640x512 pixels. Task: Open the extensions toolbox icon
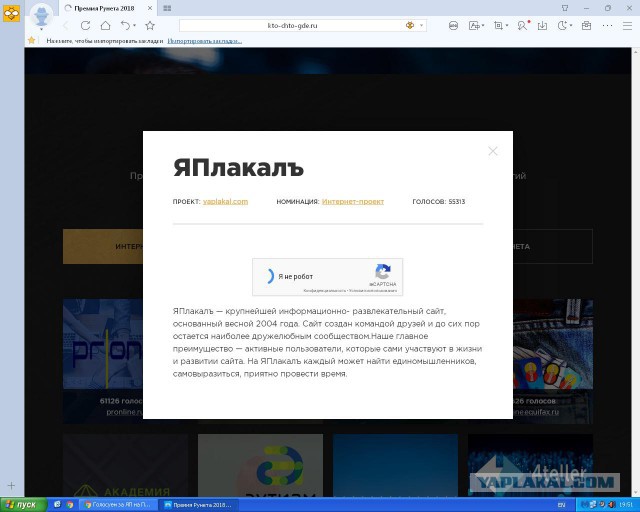(x=587, y=26)
